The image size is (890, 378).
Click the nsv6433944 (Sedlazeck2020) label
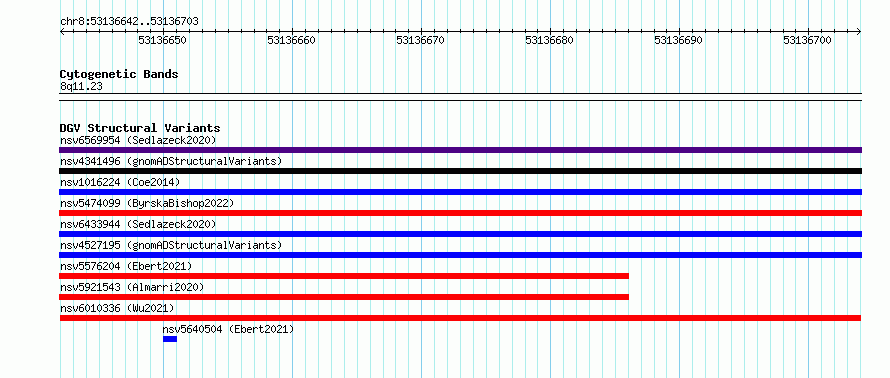pos(138,224)
